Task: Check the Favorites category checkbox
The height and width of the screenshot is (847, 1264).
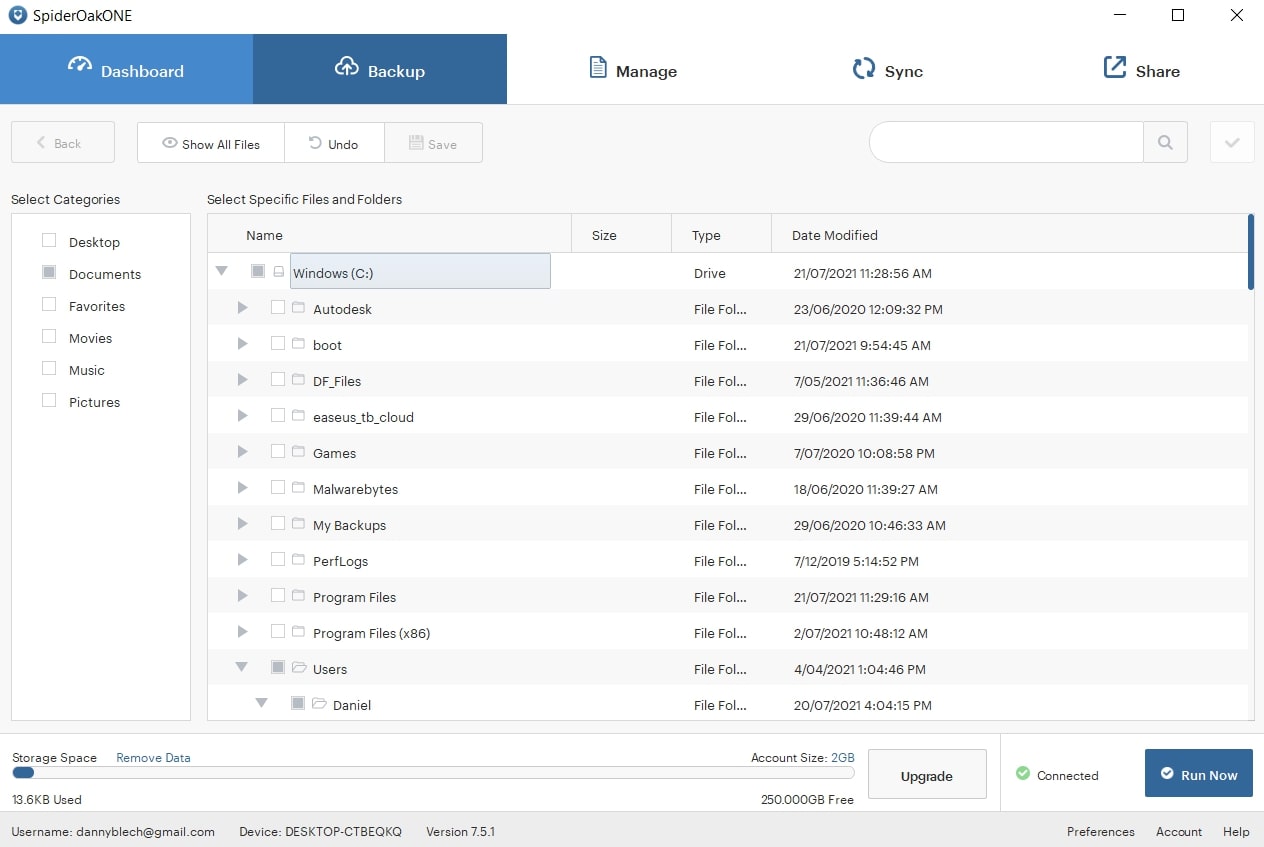Action: (x=49, y=304)
